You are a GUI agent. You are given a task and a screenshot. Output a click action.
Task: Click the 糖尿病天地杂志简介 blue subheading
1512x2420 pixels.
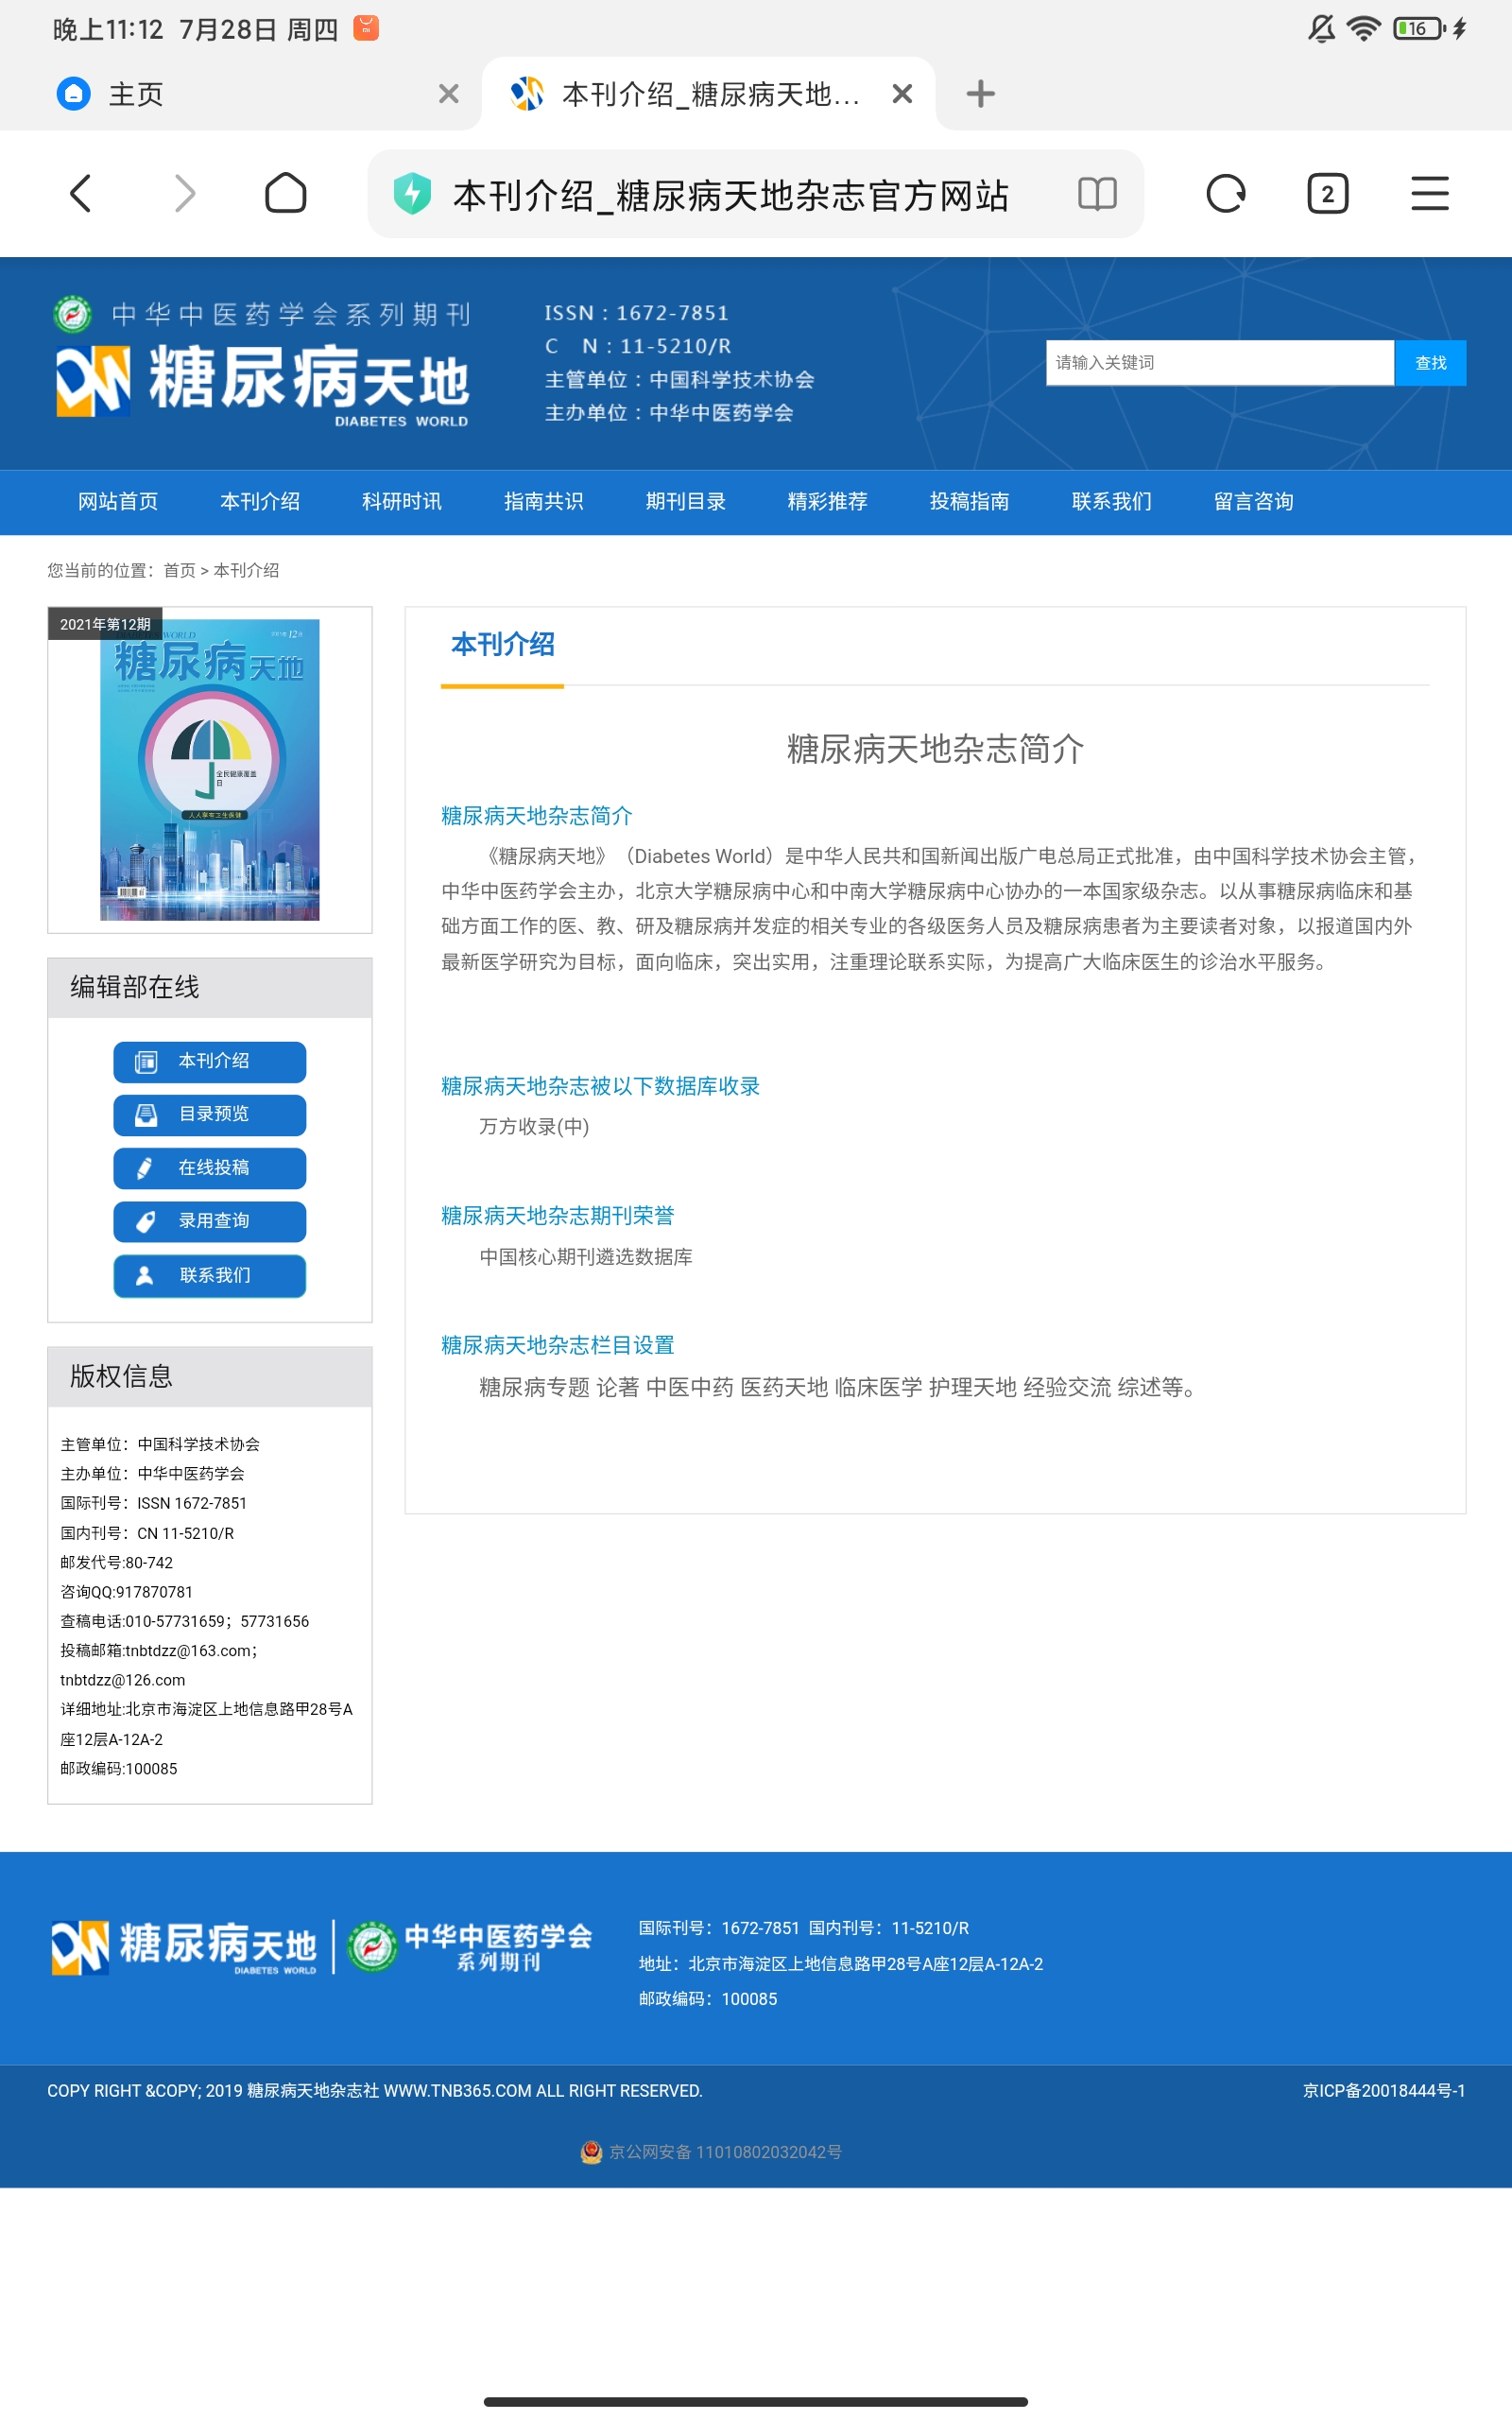pyautogui.click(x=537, y=815)
